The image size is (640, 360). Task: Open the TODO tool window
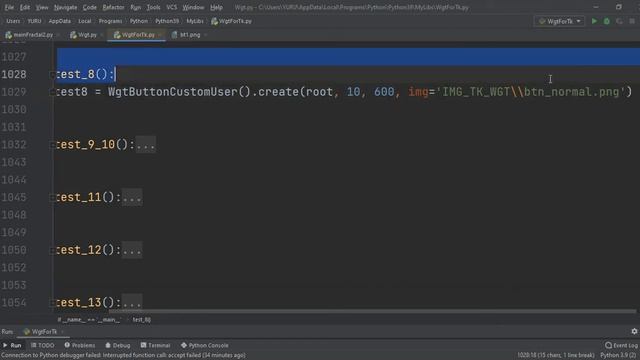tap(42, 345)
